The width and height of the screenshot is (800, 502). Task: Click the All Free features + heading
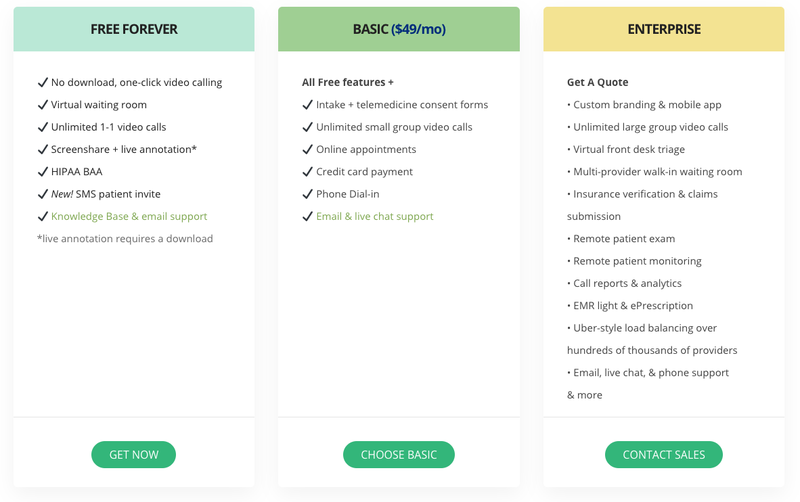tap(347, 82)
